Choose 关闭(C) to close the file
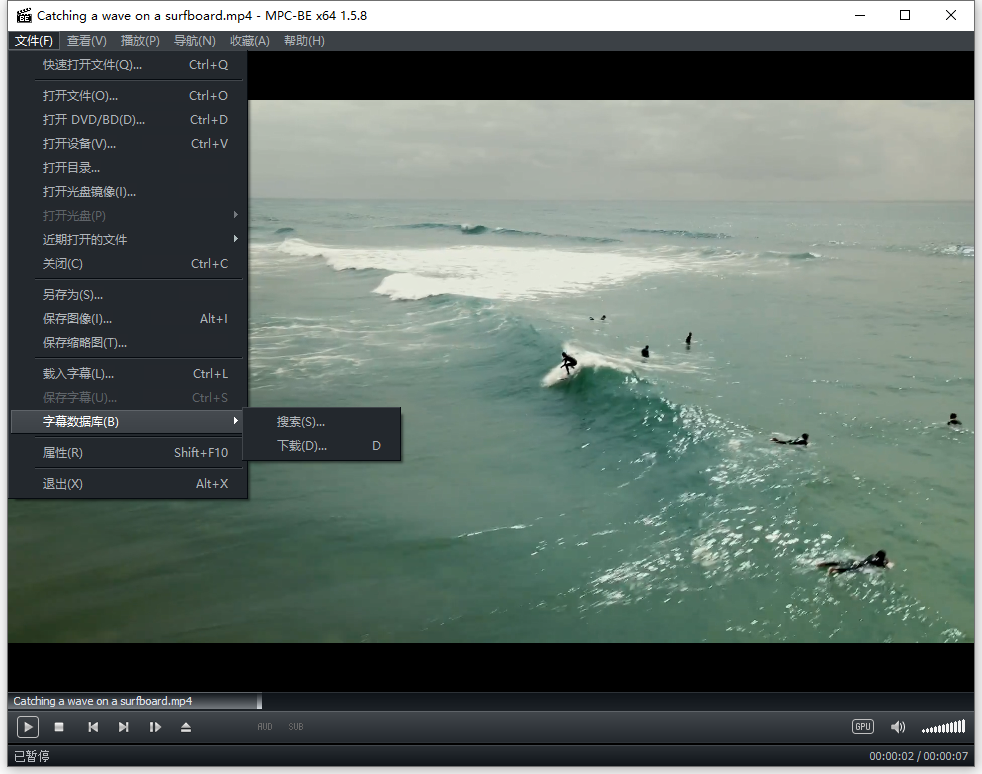The width and height of the screenshot is (982, 774). [x=128, y=264]
